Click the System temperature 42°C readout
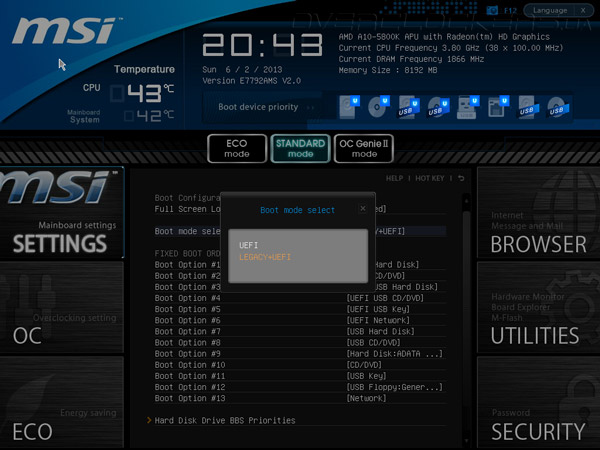 pos(149,116)
